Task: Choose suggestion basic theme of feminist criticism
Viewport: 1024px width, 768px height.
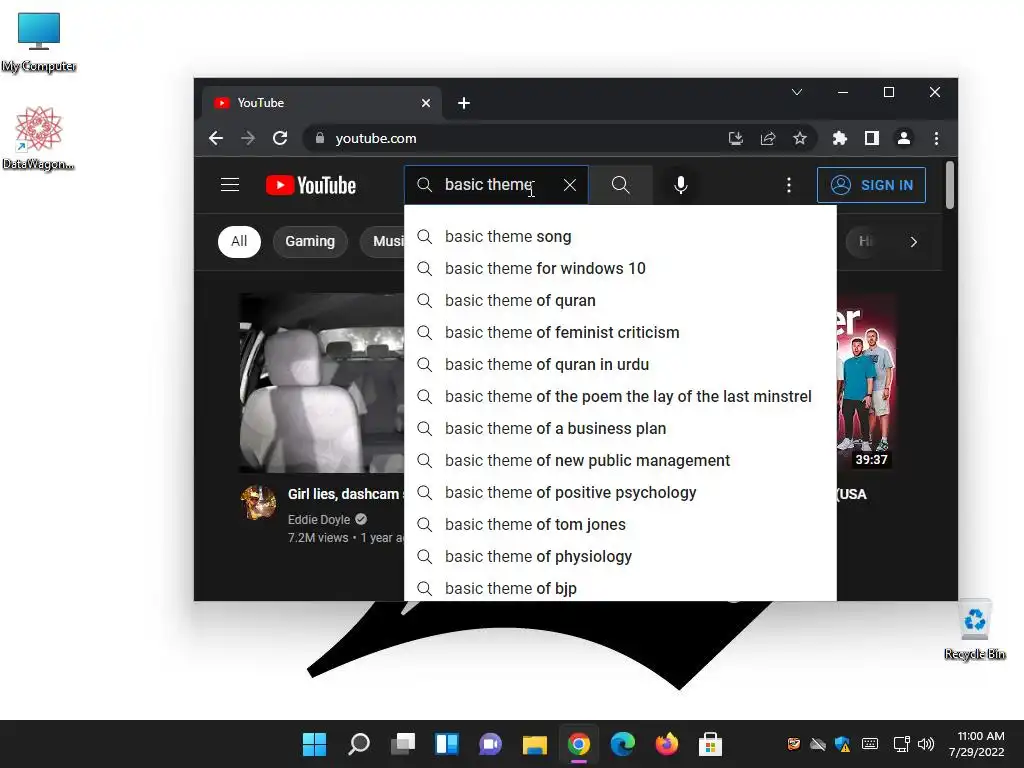Action: tap(620, 332)
